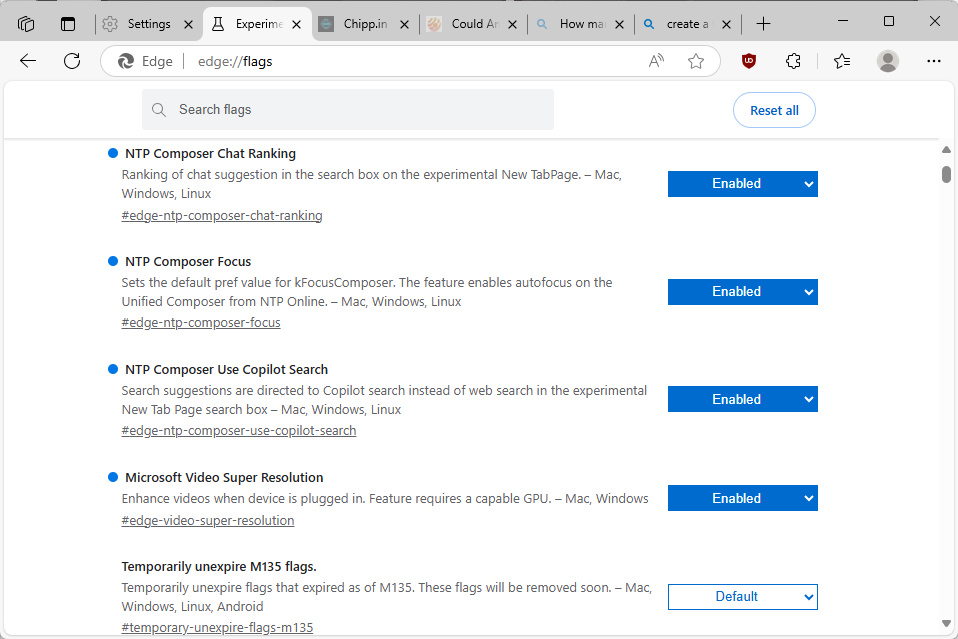Image resolution: width=958 pixels, height=639 pixels.
Task: Change the Microsoft Video Super Resolution dropdown
Action: click(742, 498)
